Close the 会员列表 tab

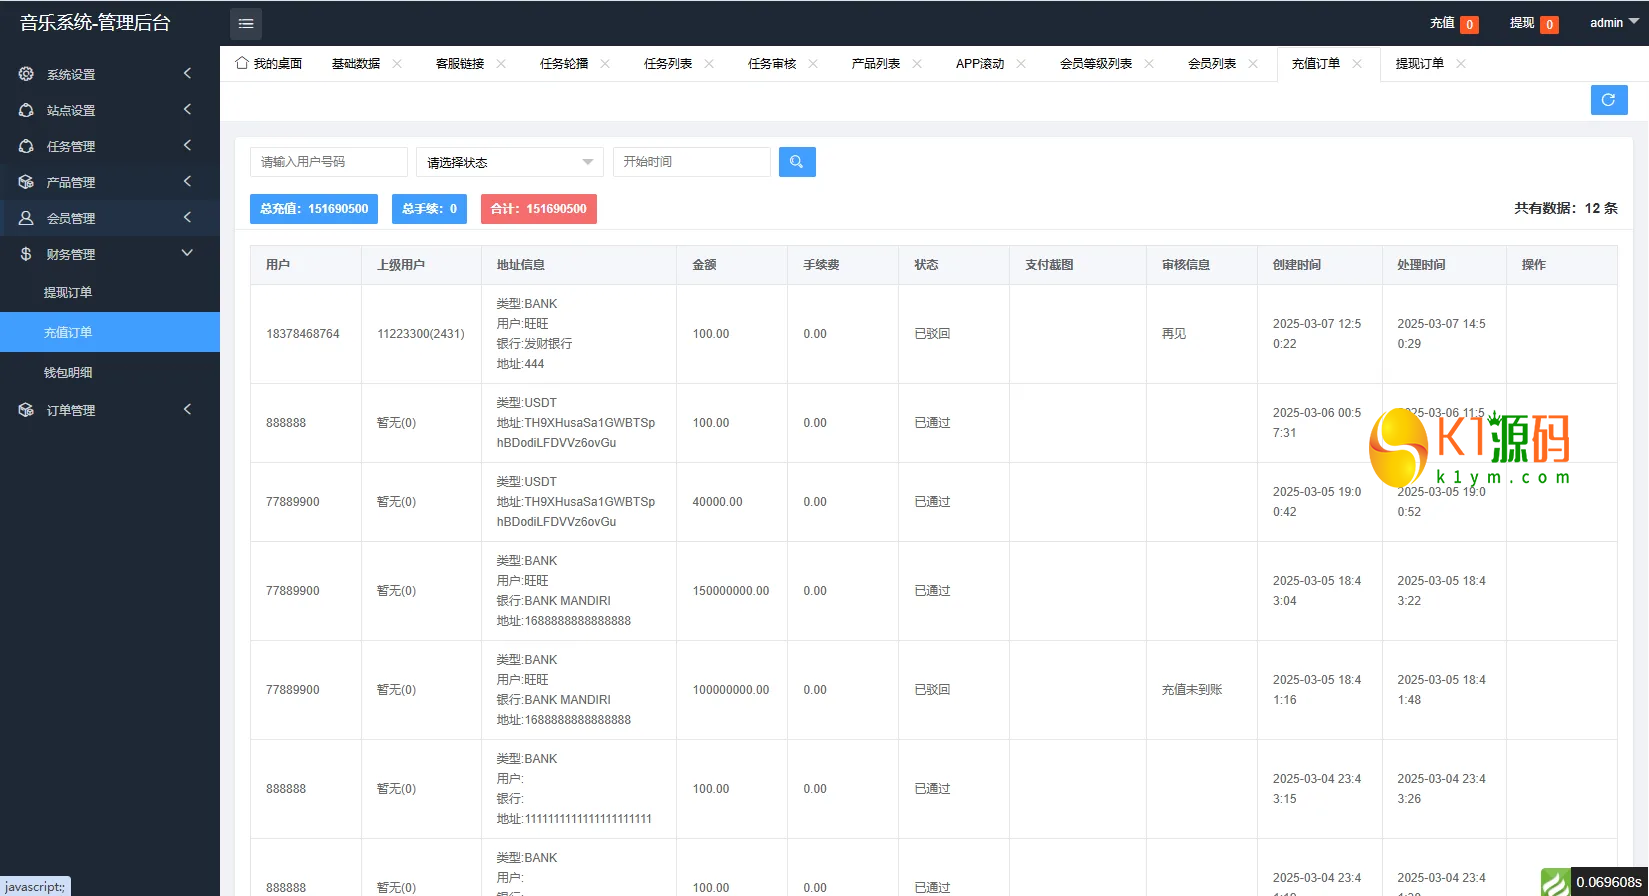(x=1253, y=63)
